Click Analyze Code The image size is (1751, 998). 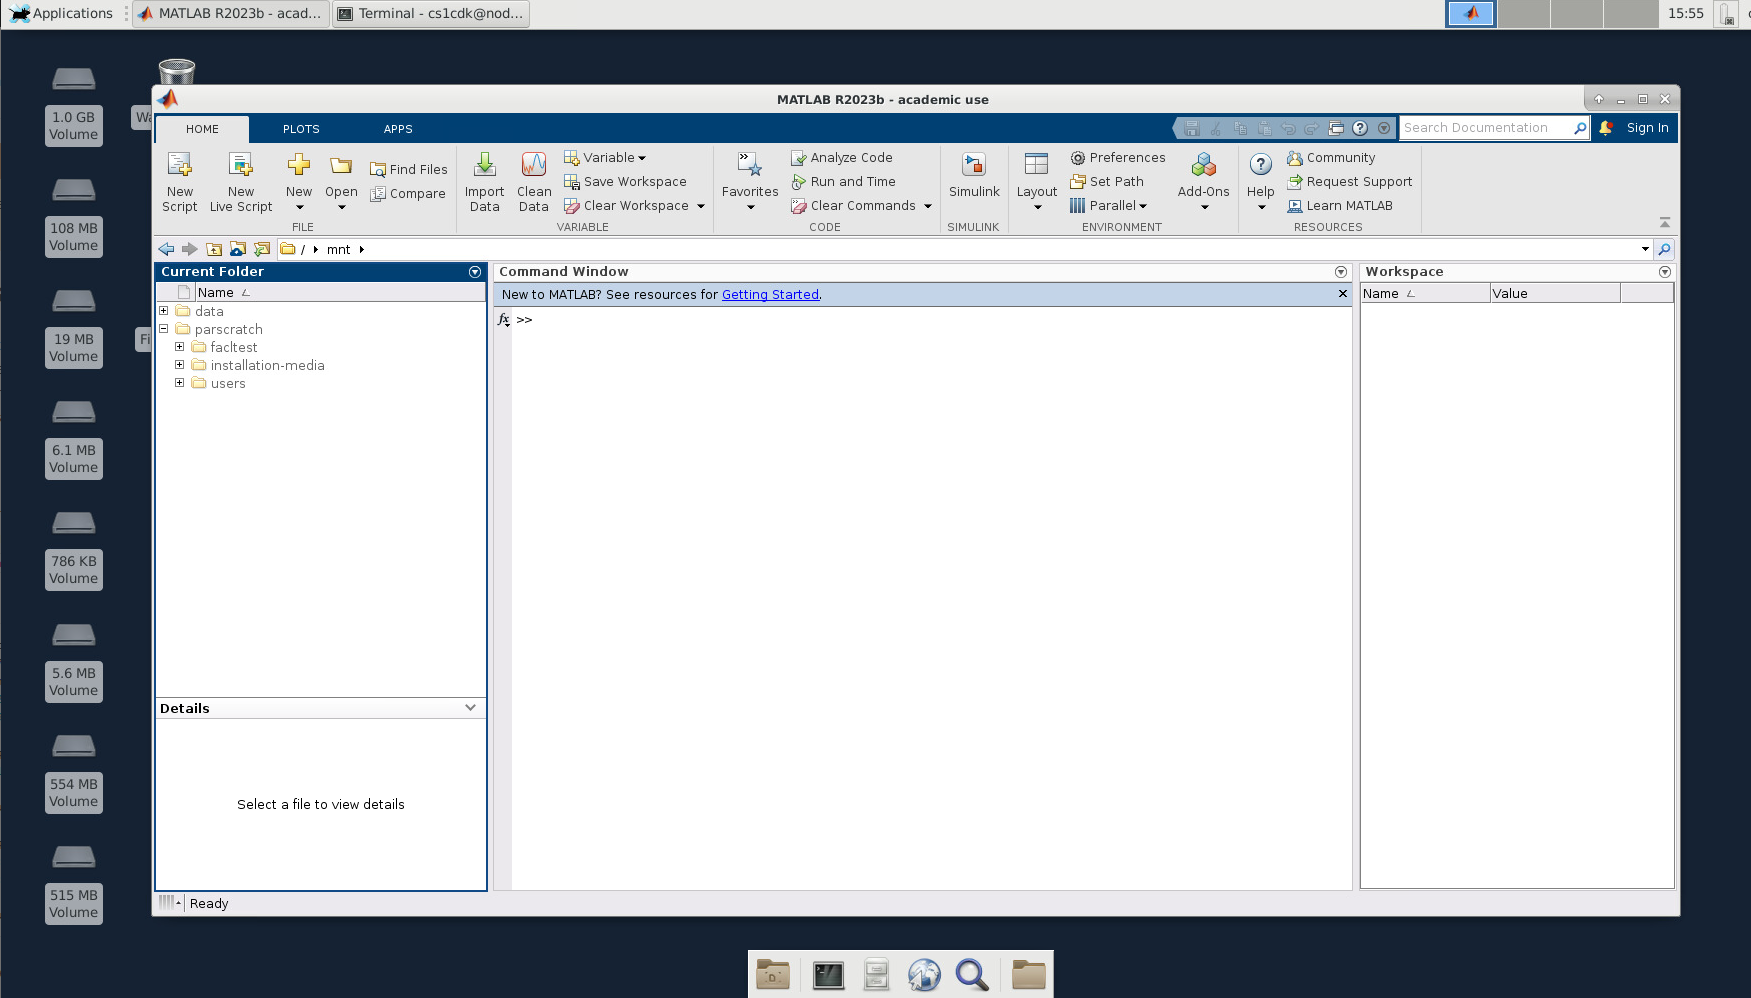point(841,157)
